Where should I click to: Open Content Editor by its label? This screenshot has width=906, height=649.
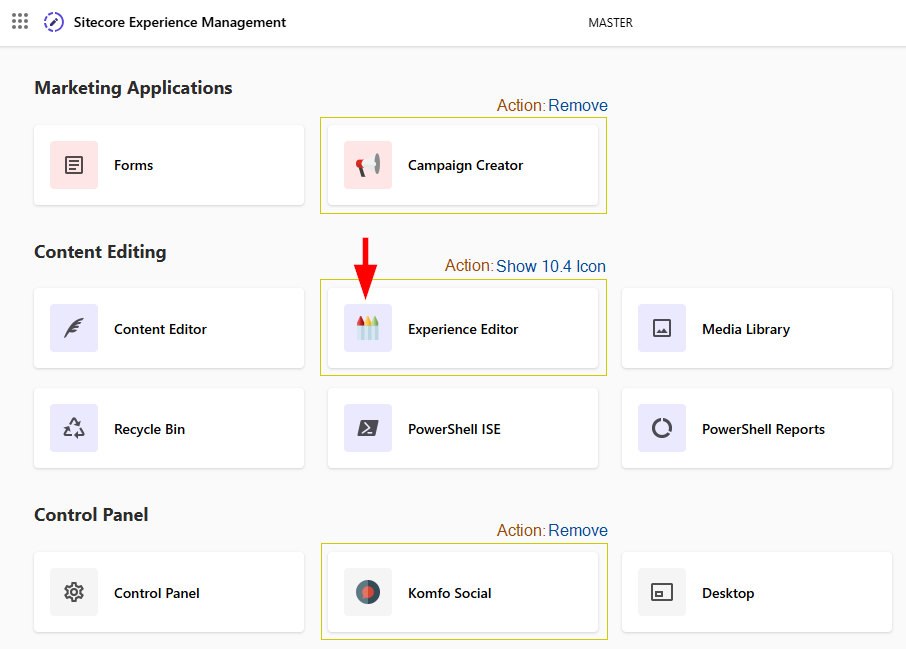(x=160, y=329)
